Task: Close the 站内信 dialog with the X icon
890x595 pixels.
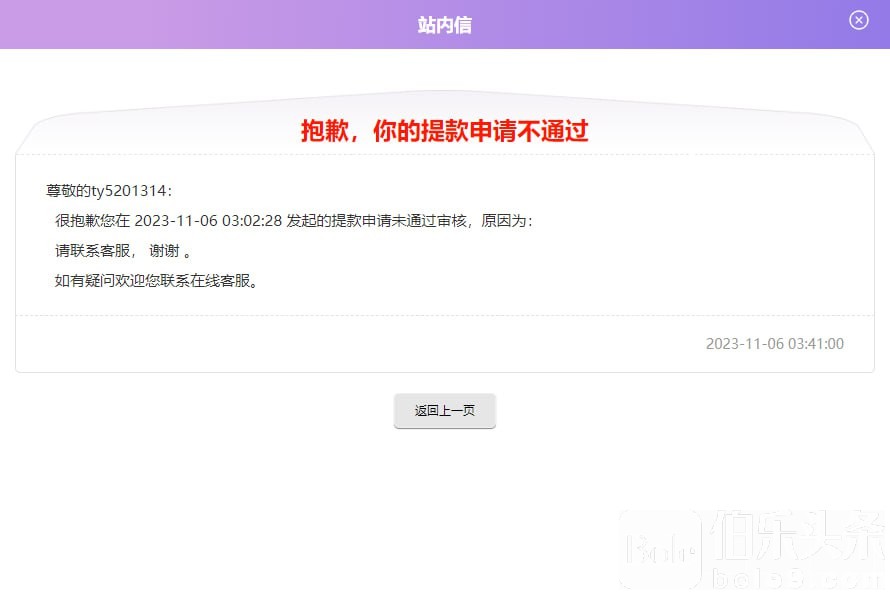Action: (x=858, y=20)
